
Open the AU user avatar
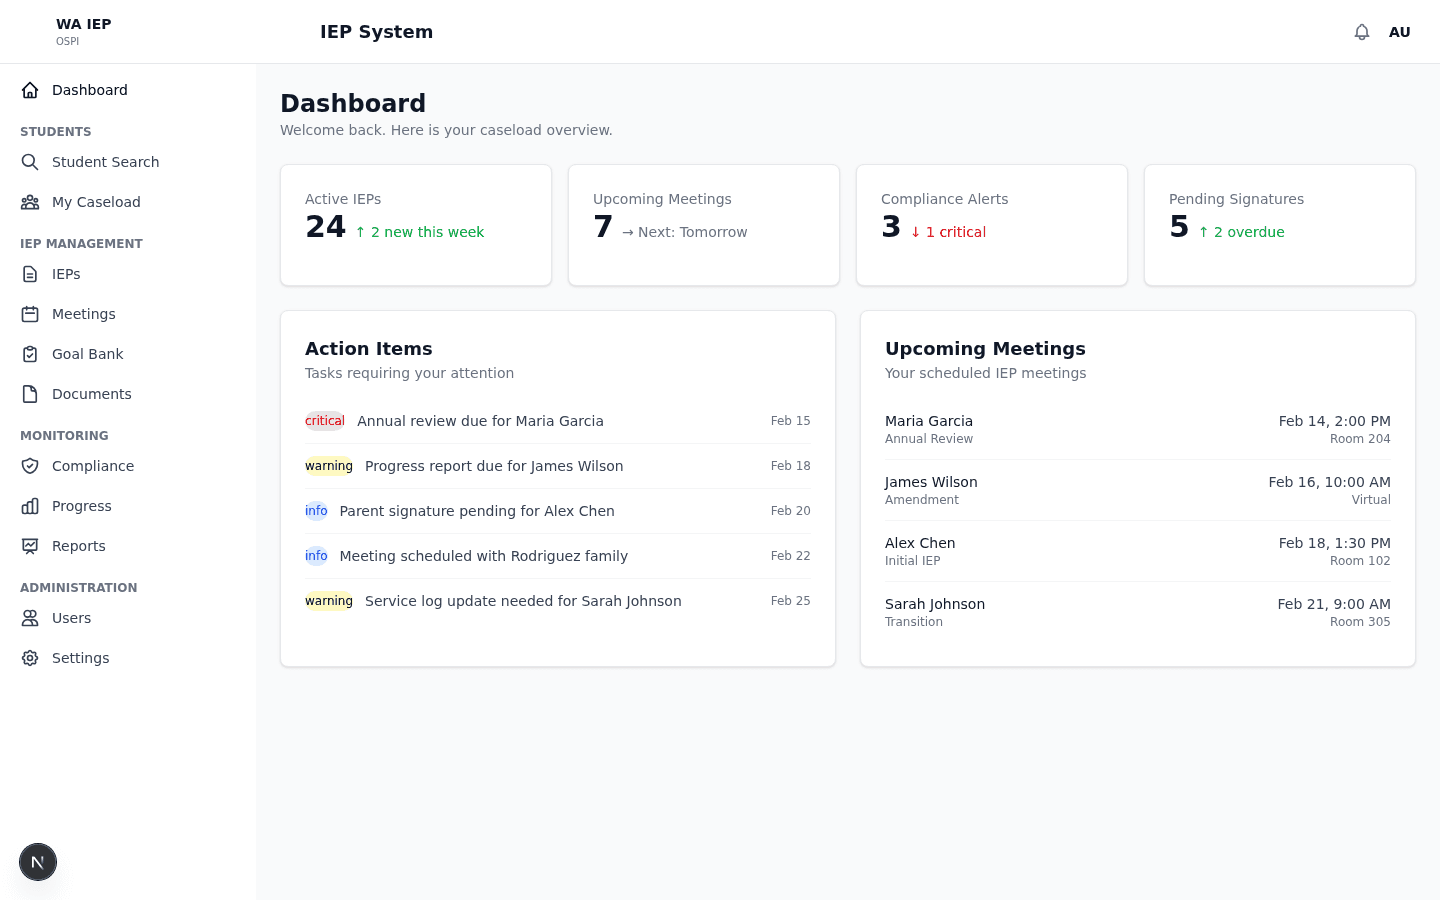1400,31
